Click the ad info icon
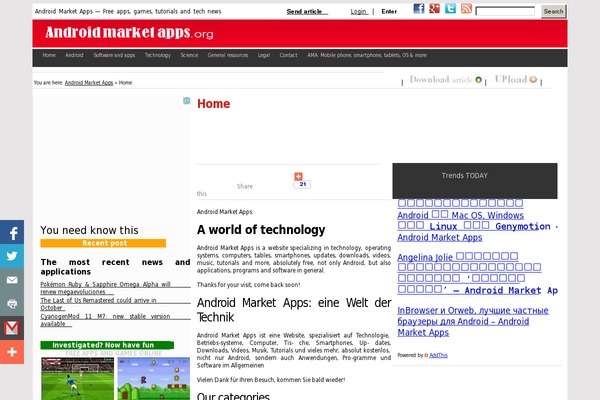 pos(186,101)
